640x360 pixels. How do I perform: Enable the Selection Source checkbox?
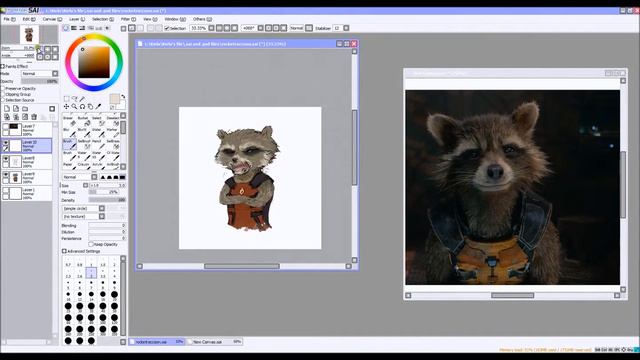click(2, 100)
